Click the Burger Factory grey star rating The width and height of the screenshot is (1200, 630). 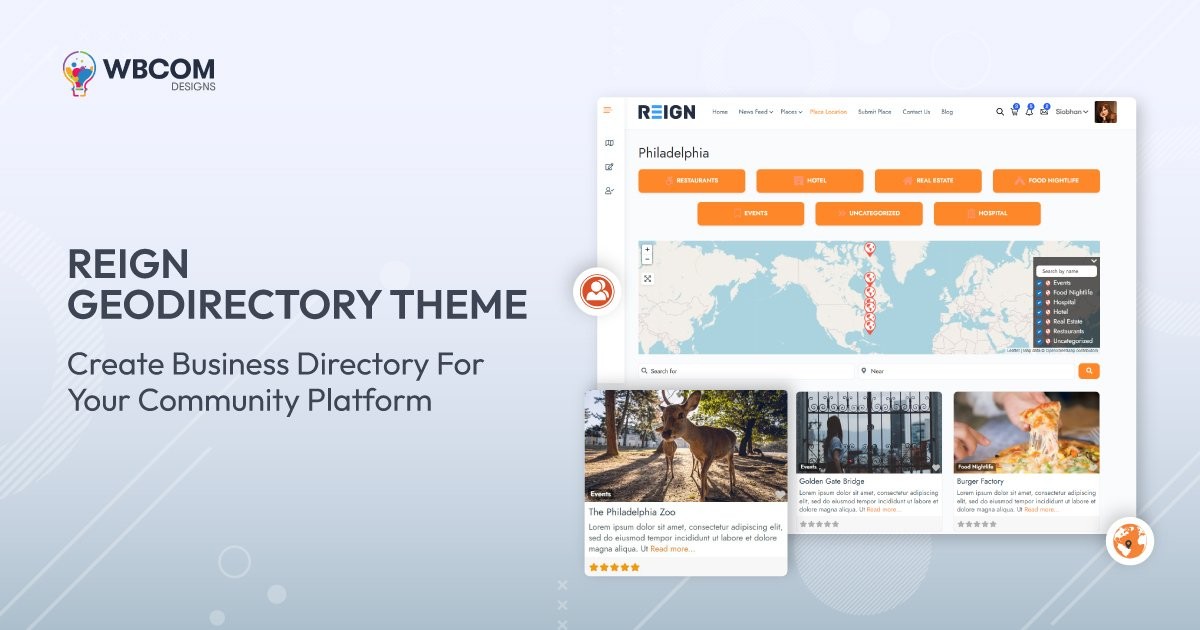977,524
